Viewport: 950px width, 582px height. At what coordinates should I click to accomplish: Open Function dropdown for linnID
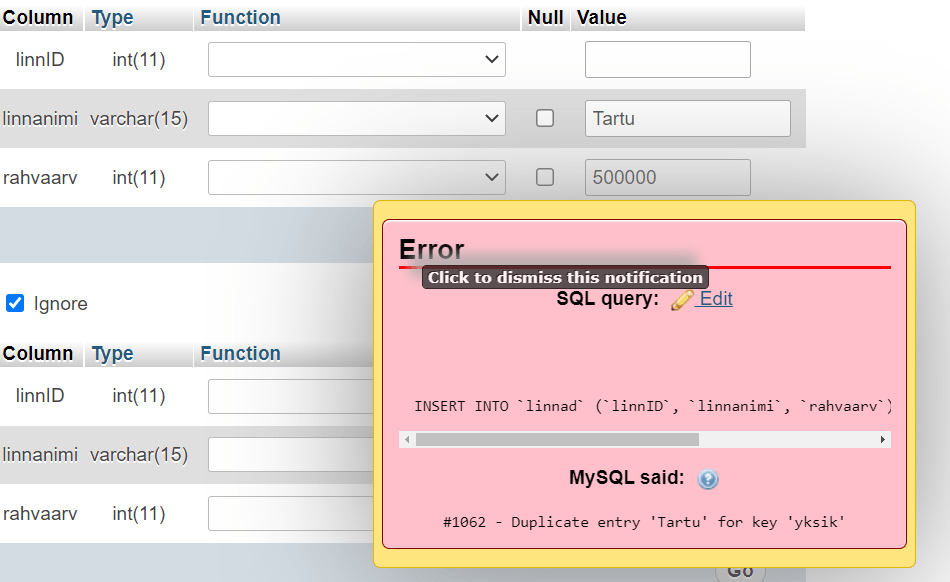point(356,60)
